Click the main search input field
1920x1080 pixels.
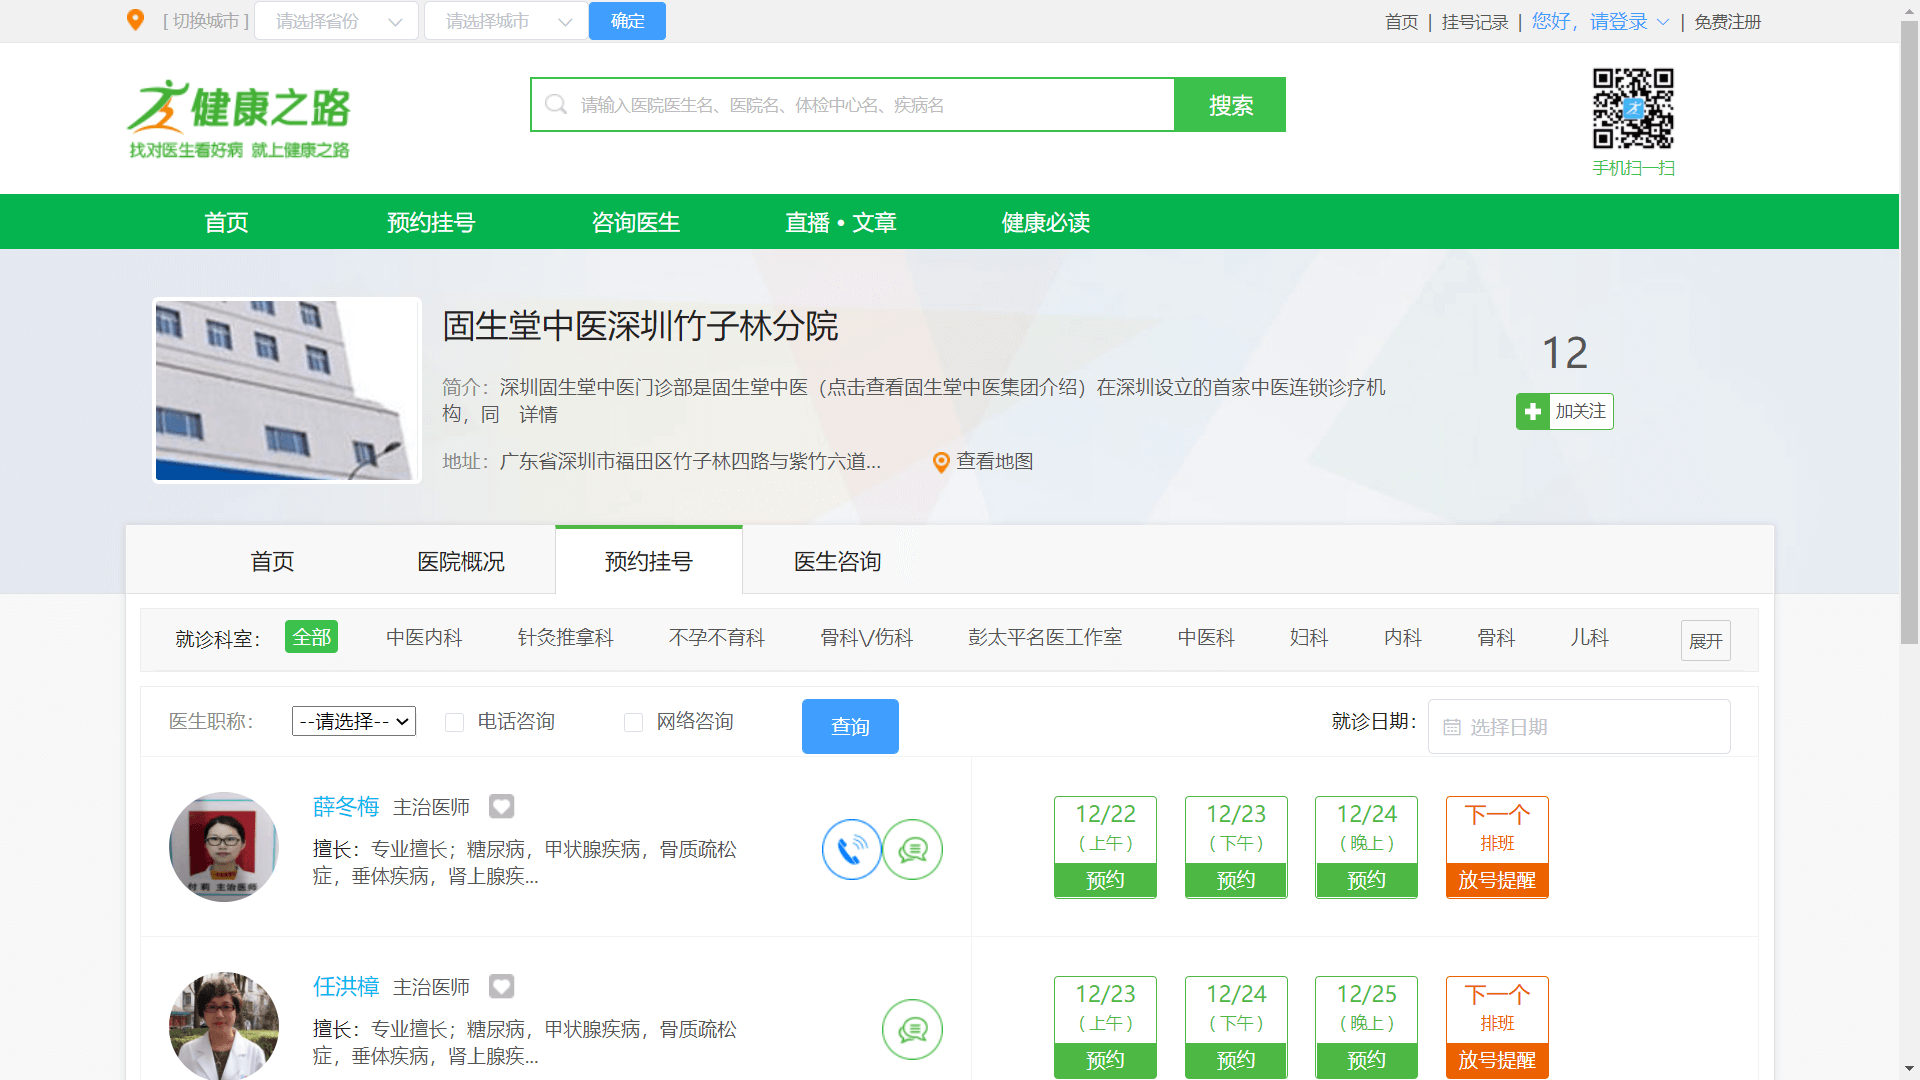click(853, 105)
